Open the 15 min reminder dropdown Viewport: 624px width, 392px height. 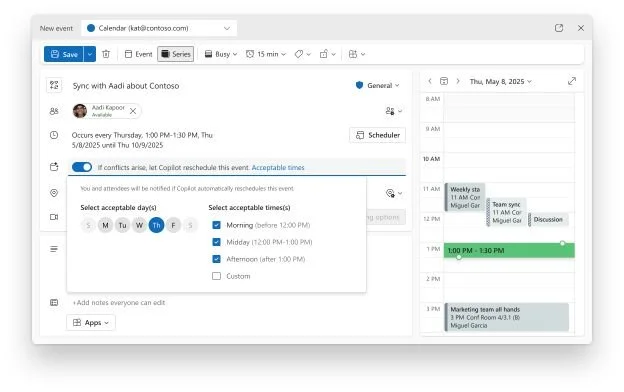click(x=266, y=54)
